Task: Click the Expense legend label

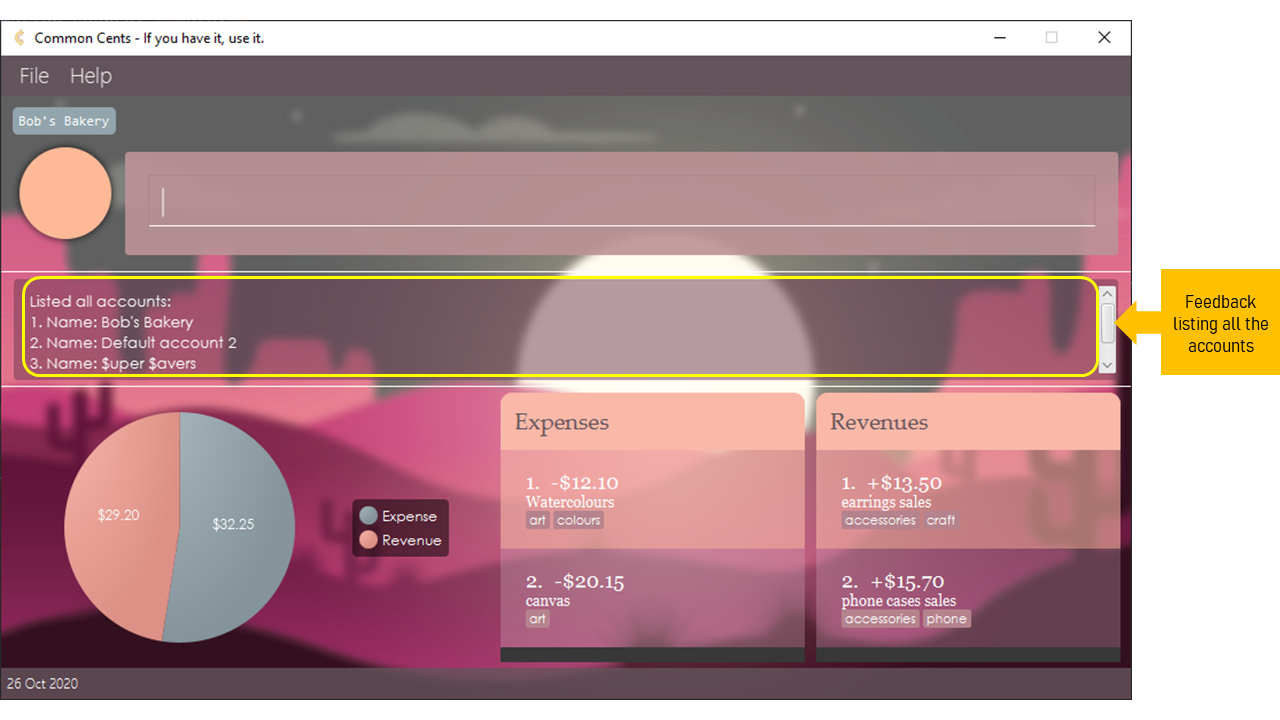Action: click(409, 516)
